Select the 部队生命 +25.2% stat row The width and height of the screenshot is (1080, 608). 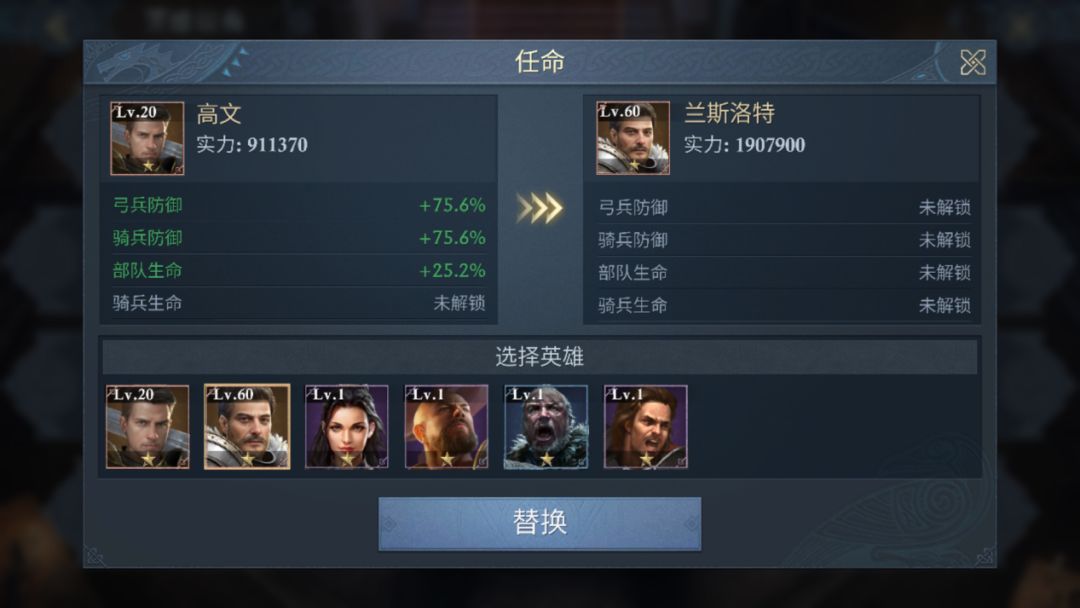tap(298, 271)
